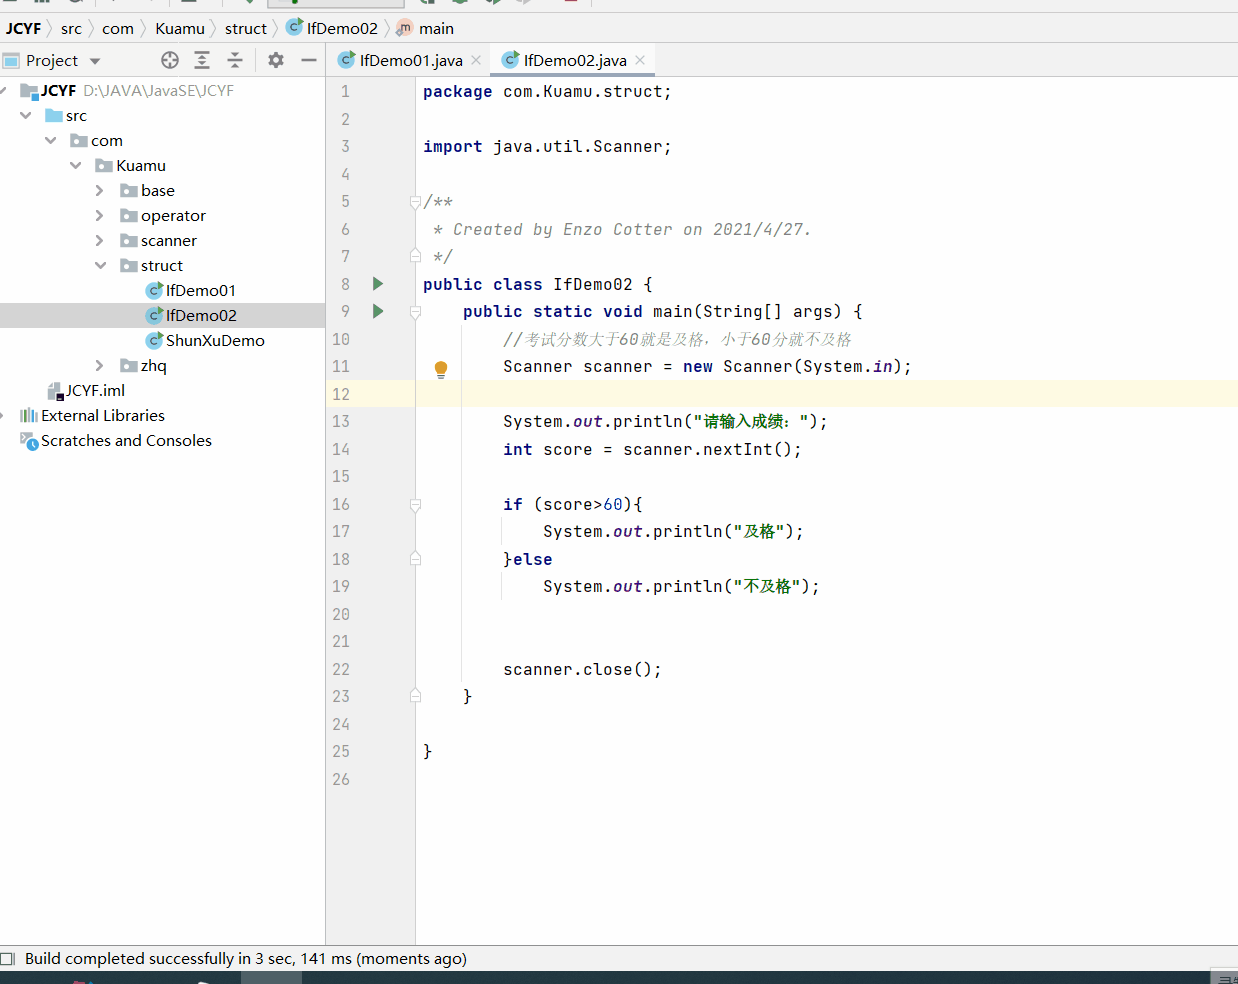Screen dimensions: 1238x984
Task: Click the yellow intention lightbulb
Action: (441, 369)
